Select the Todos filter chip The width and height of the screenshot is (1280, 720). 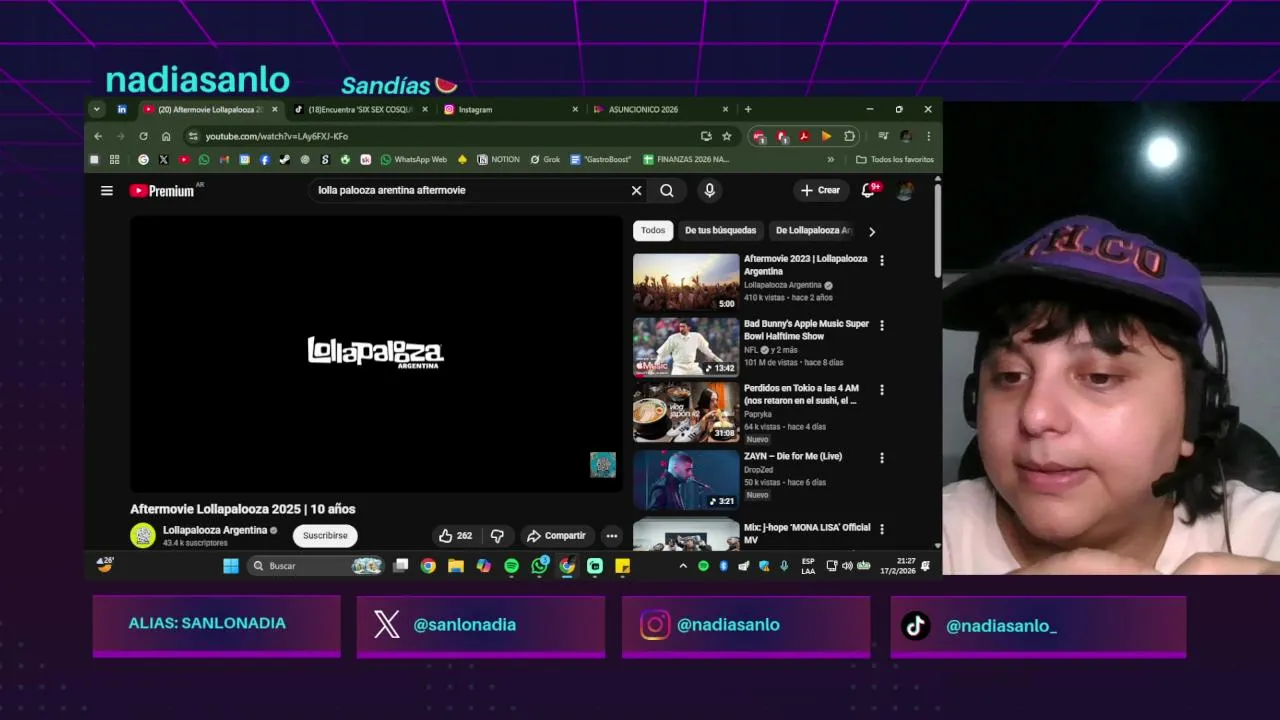653,230
